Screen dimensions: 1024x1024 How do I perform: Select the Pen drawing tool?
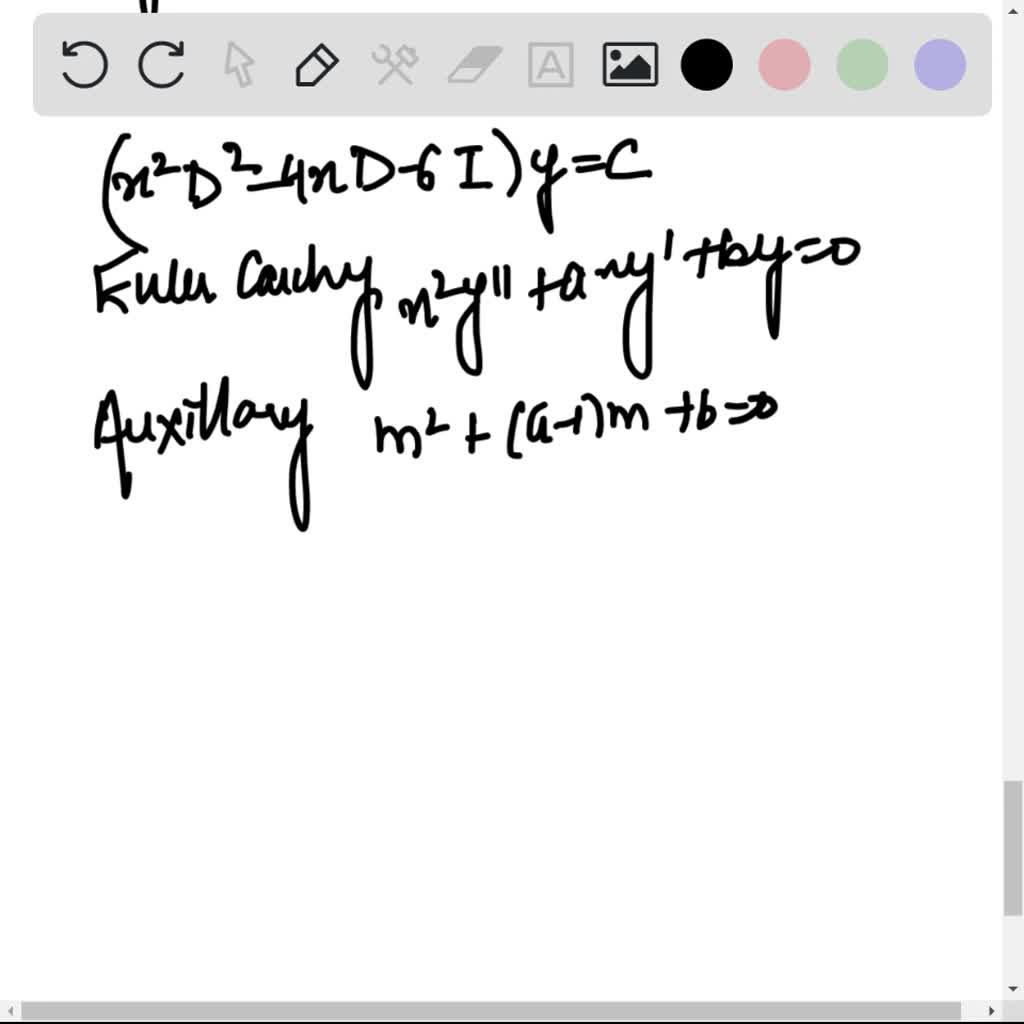[316, 64]
